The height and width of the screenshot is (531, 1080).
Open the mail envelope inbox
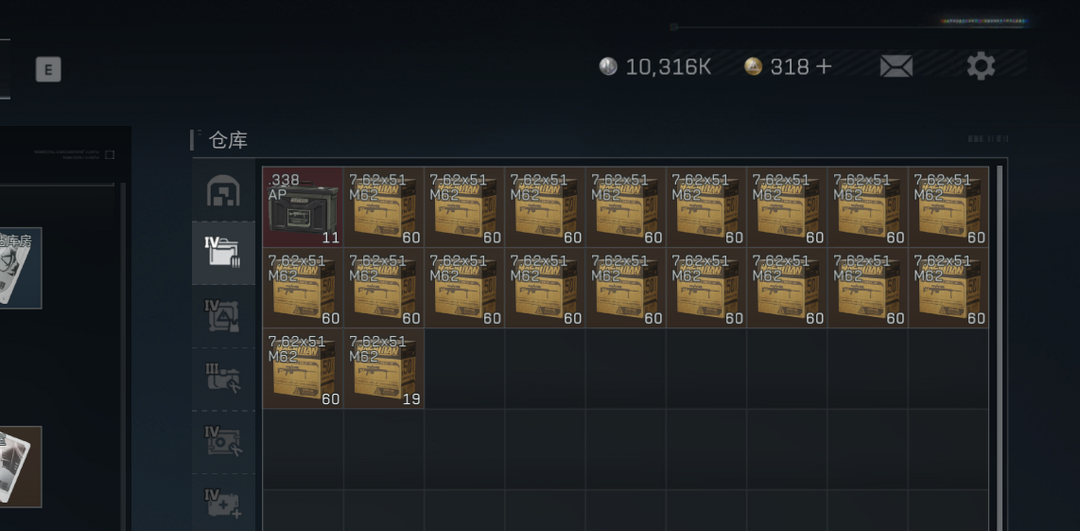[x=896, y=67]
